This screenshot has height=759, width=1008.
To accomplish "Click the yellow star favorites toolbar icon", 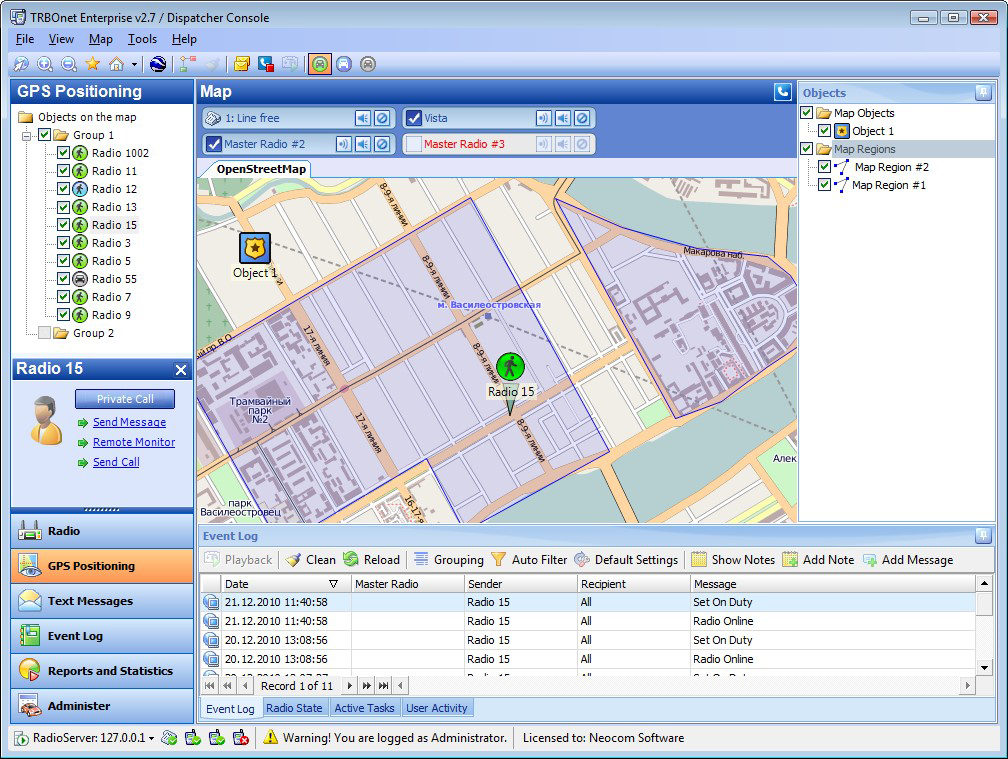I will pos(93,64).
